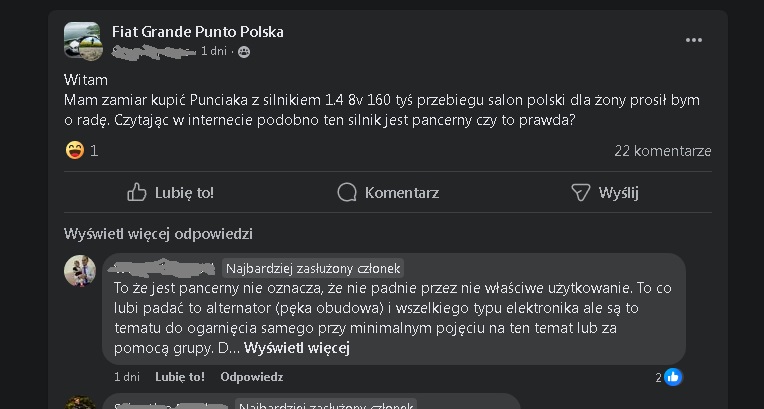This screenshot has height=409, width=764.
Task: Click the speech bubble Komentarz icon
Action: (x=347, y=192)
